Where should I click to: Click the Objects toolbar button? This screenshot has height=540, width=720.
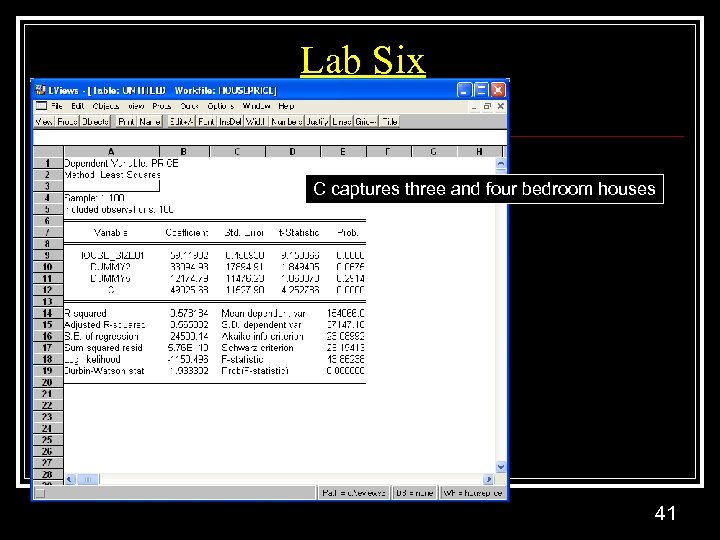tap(95, 122)
